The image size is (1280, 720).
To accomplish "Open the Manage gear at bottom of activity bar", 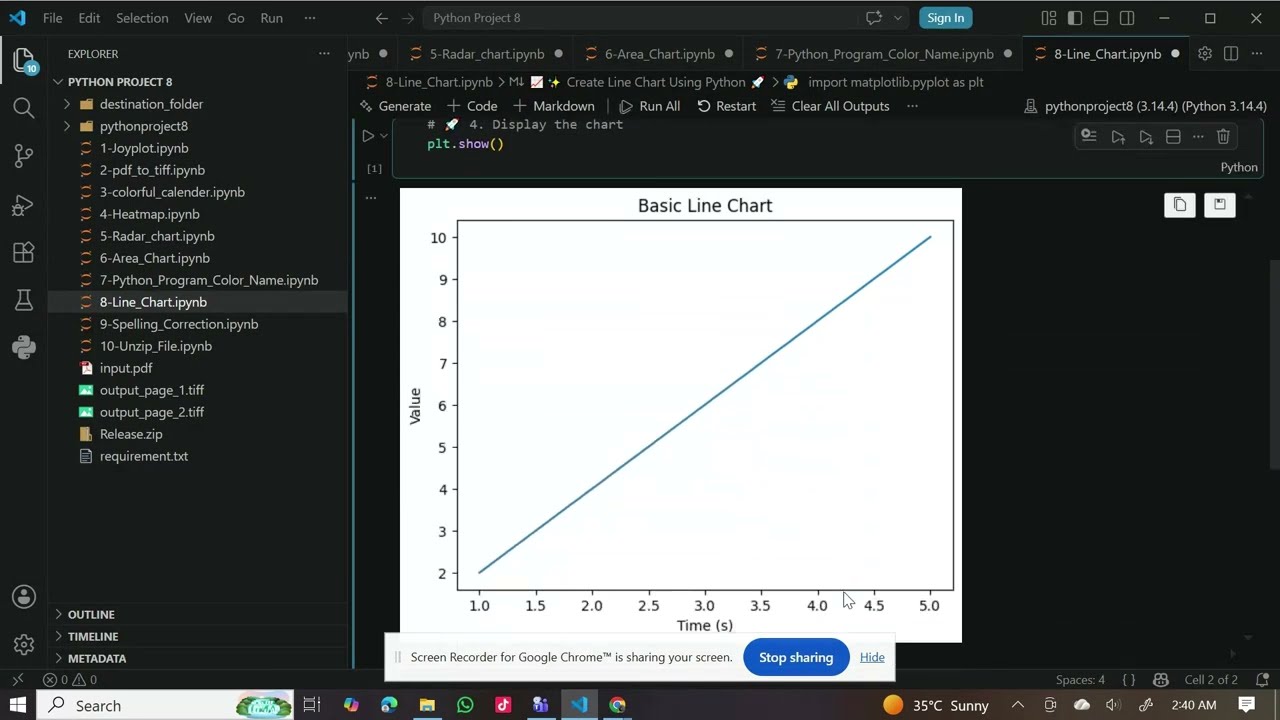I will 24,645.
